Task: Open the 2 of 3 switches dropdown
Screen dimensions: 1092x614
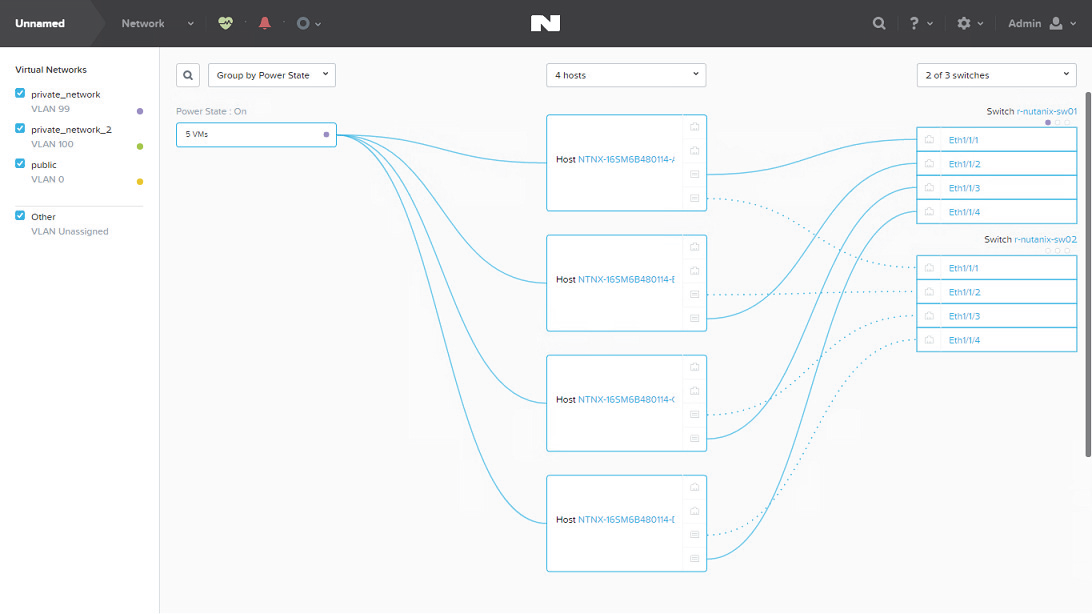Action: 996,76
